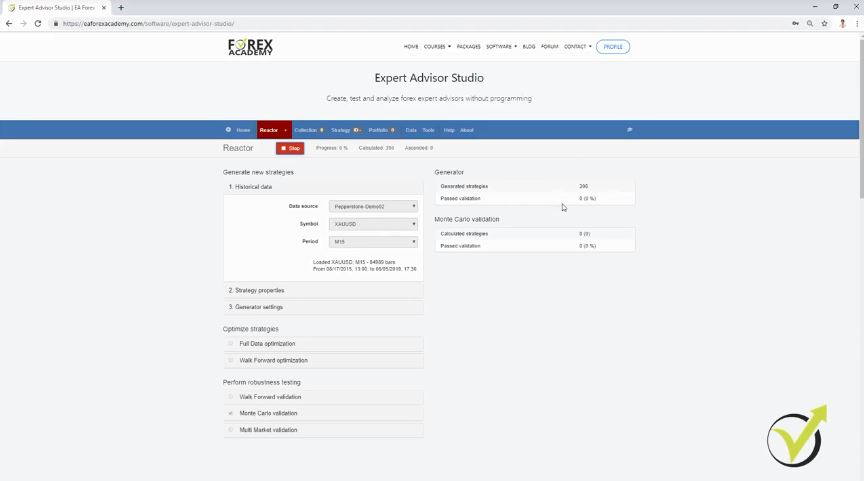This screenshot has height=481, width=864.
Task: Click the Progress 0 % indicator
Action: tap(332, 148)
